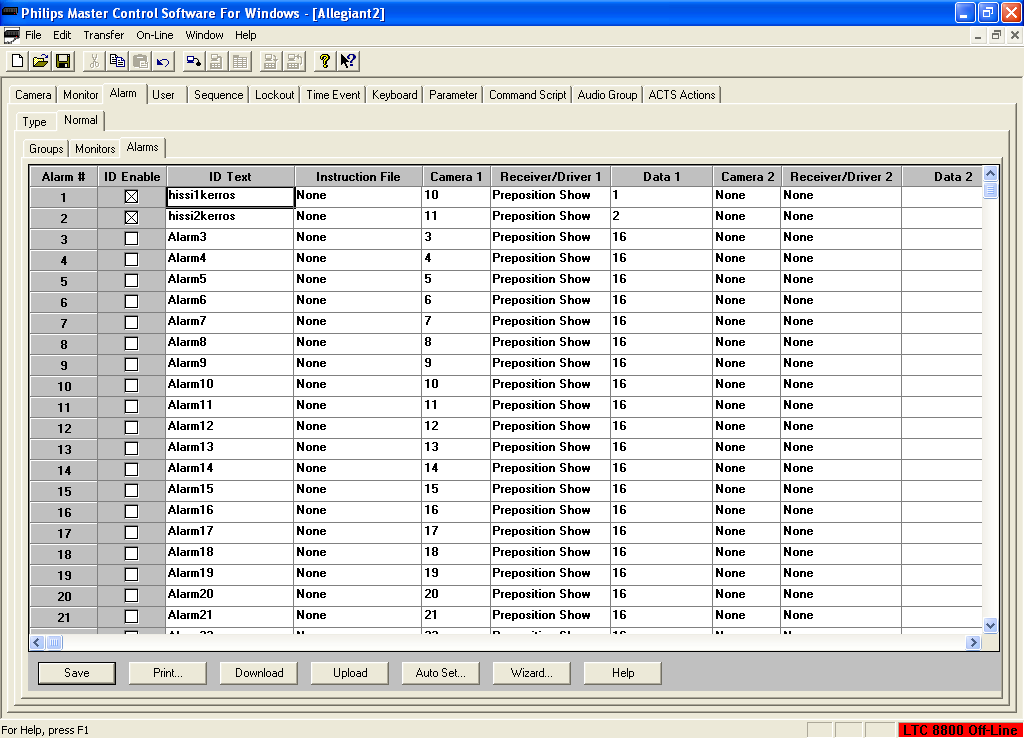Activate context help pointer icon
The width and height of the screenshot is (1024, 738).
click(x=348, y=61)
